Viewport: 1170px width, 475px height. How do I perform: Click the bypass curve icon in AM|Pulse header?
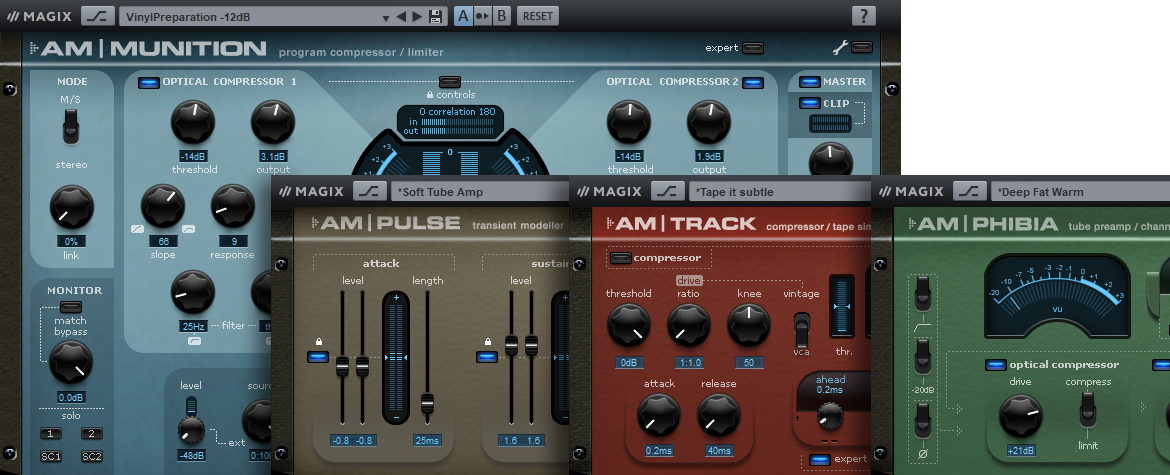[x=369, y=191]
